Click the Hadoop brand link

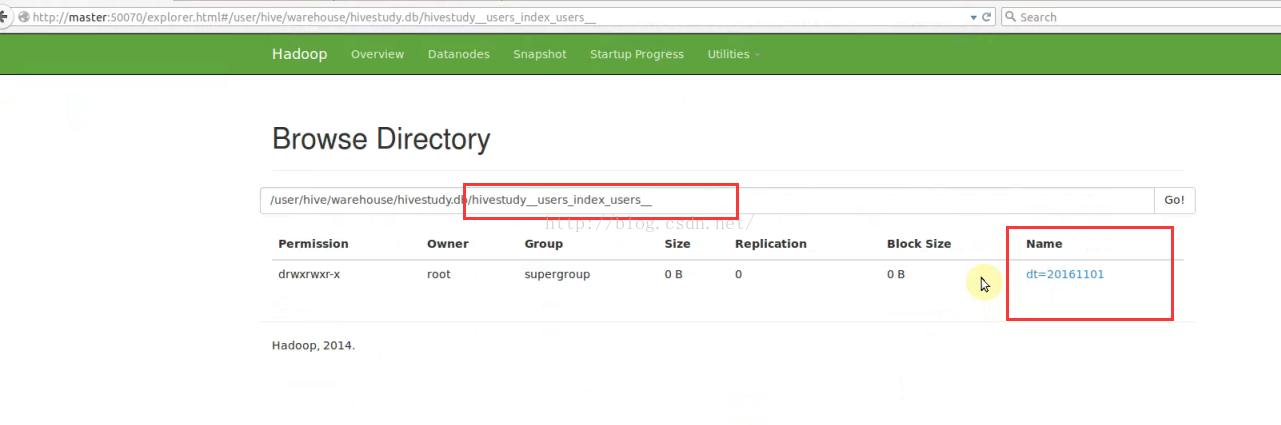pos(299,54)
